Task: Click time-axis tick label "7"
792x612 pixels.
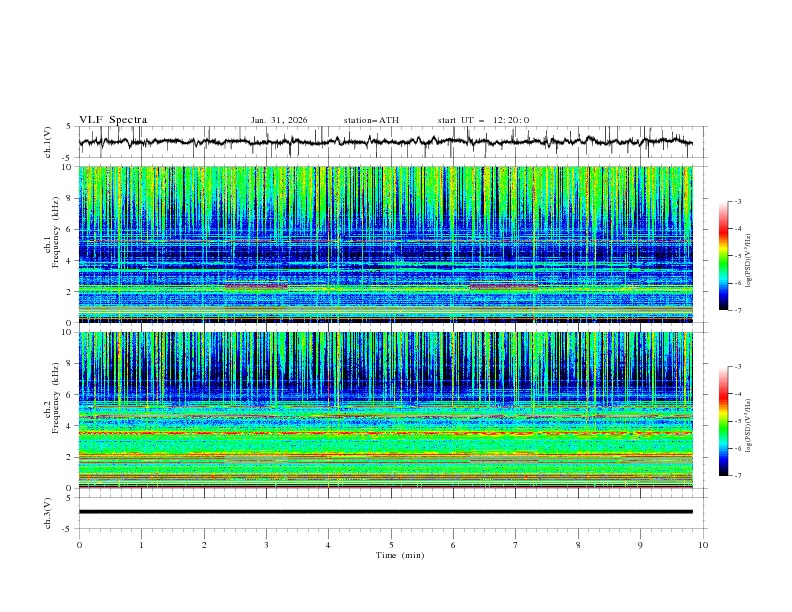Action: pyautogui.click(x=516, y=545)
